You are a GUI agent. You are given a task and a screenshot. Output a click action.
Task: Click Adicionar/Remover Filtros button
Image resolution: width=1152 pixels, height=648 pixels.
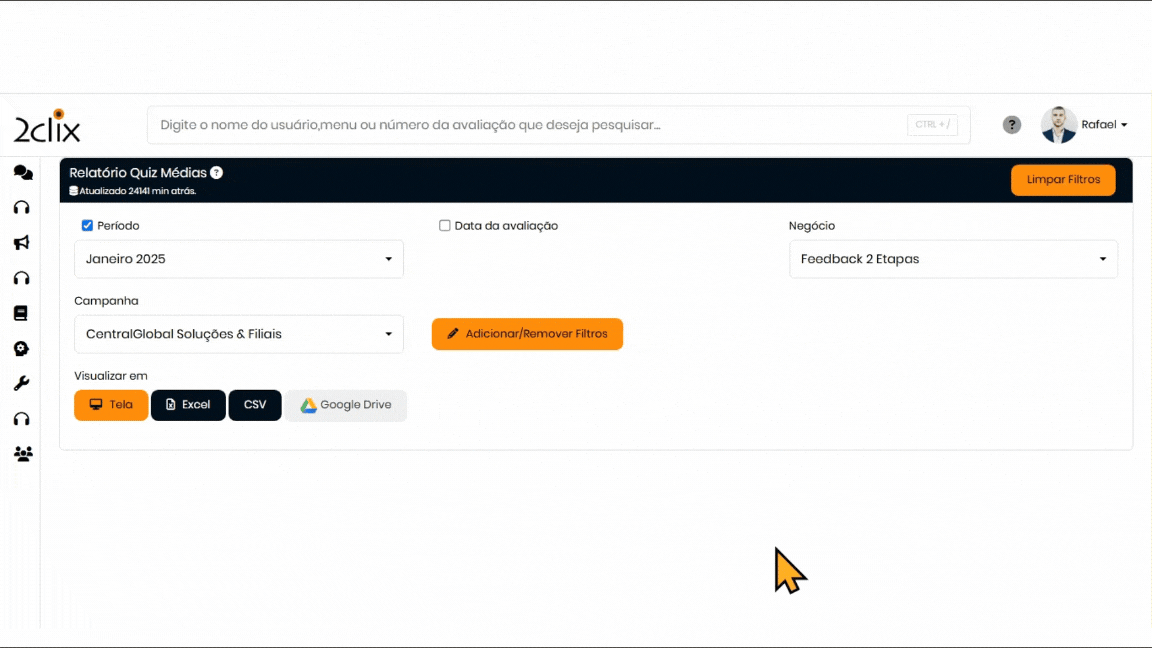point(527,334)
